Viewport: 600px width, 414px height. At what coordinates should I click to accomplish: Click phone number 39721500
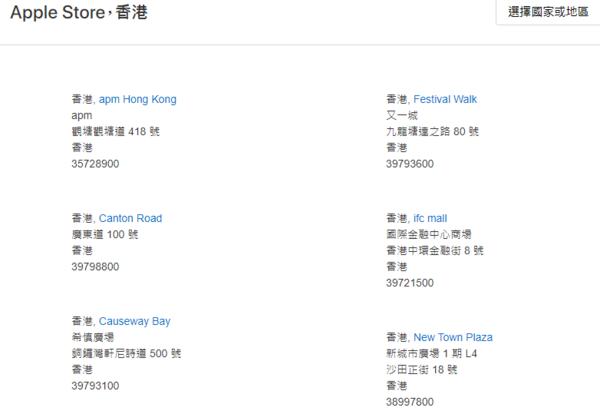pyautogui.click(x=410, y=283)
